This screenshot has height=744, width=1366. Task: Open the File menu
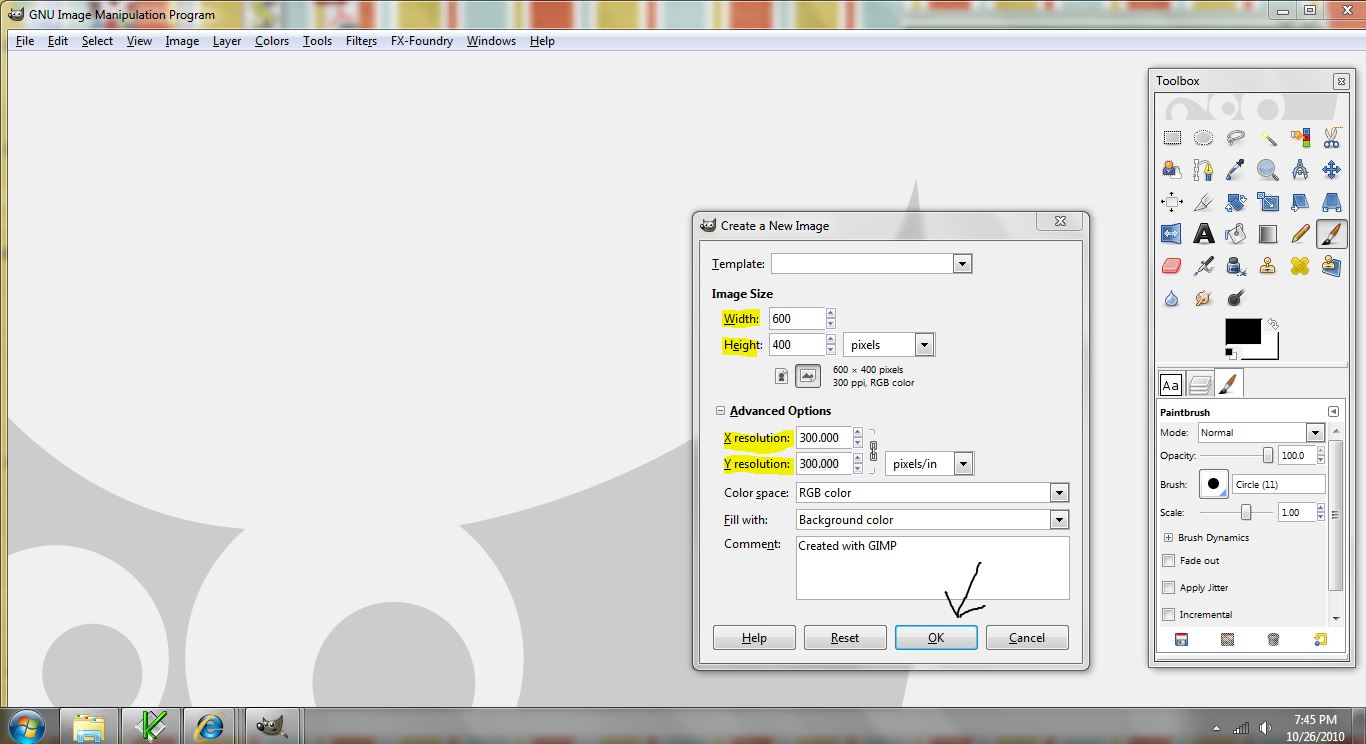coord(25,41)
